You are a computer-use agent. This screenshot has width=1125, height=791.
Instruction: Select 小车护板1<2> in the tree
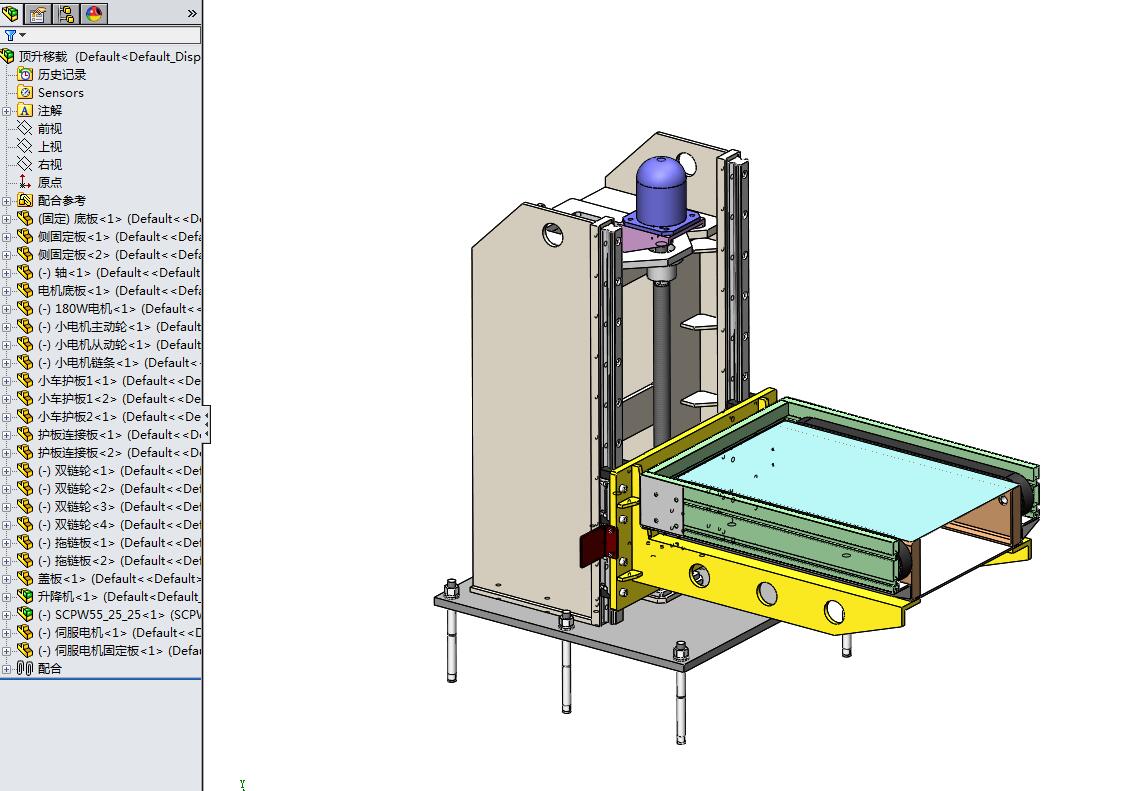[x=119, y=398]
